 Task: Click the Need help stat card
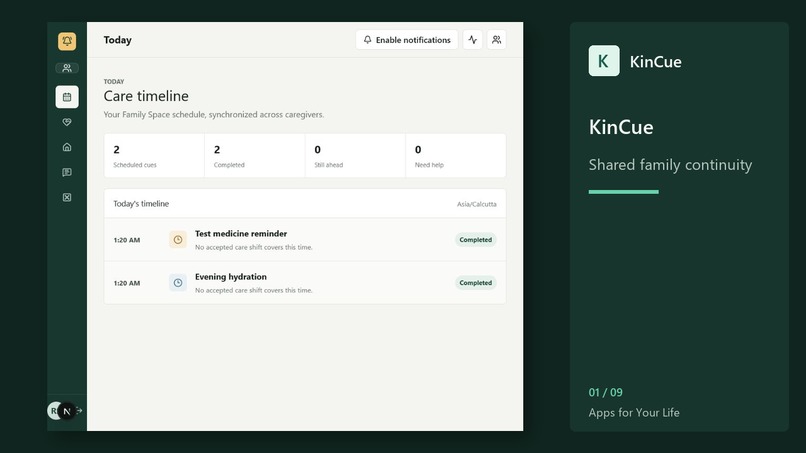pyautogui.click(x=455, y=156)
